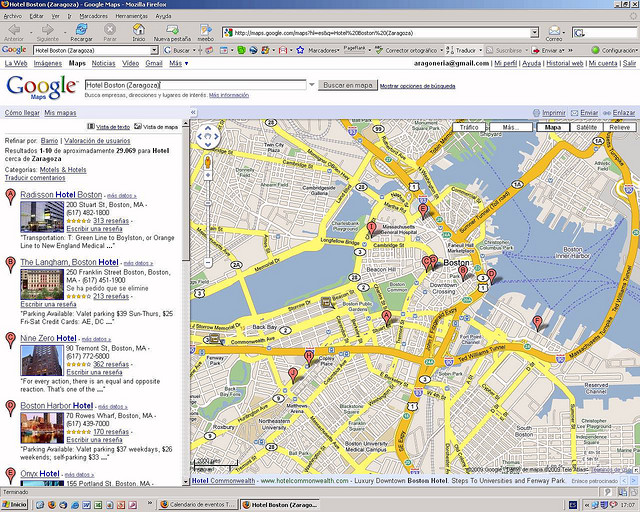The image size is (640, 512).
Task: Select Mapa view button
Action: click(x=553, y=127)
